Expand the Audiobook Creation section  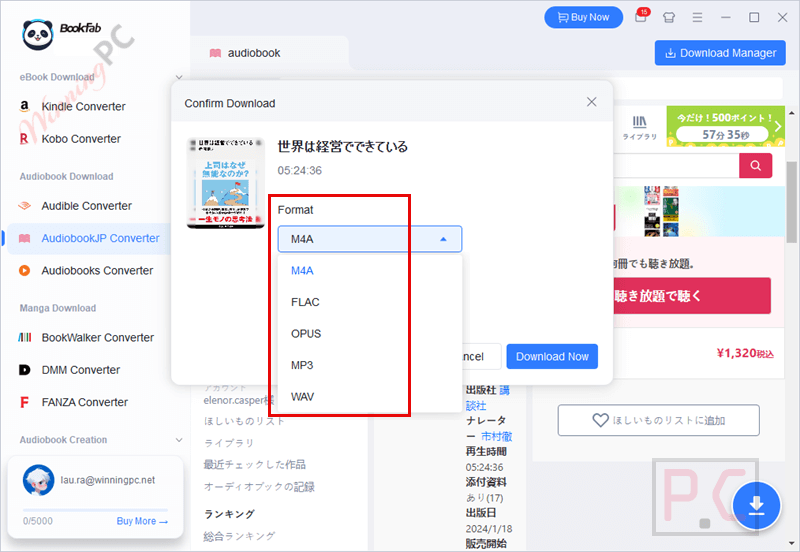[179, 440]
